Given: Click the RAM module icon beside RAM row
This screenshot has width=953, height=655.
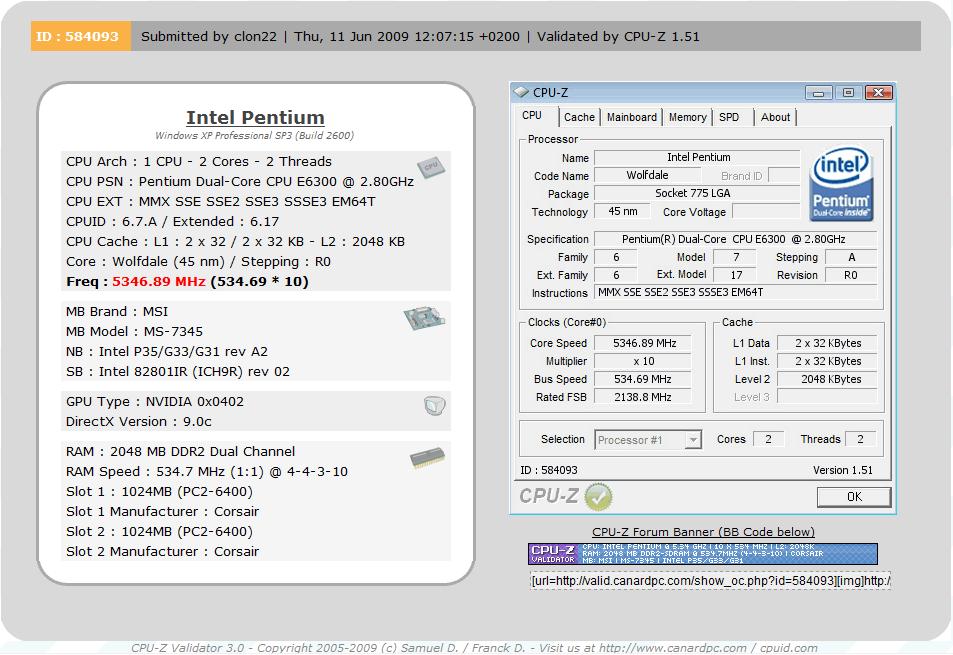Looking at the screenshot, I should click(427, 458).
